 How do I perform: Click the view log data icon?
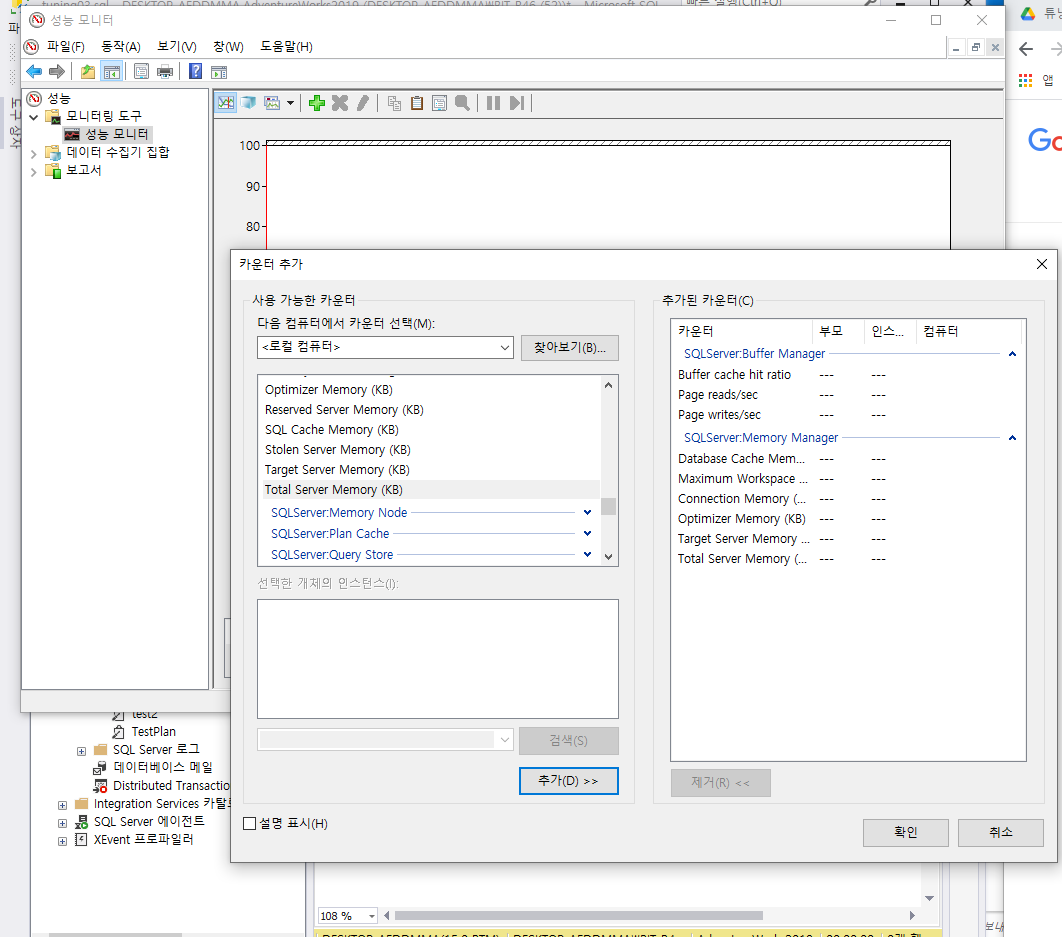click(x=249, y=103)
